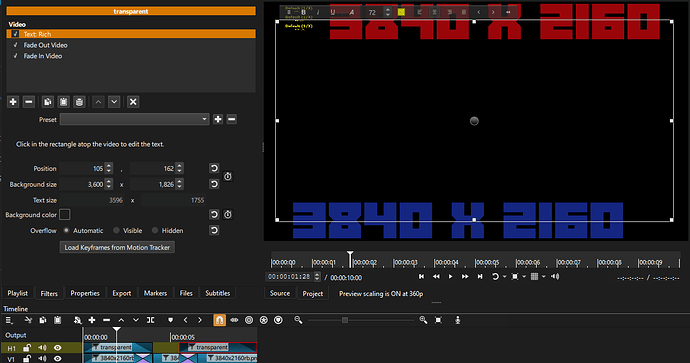Open the Preset dropdown

tap(134, 119)
